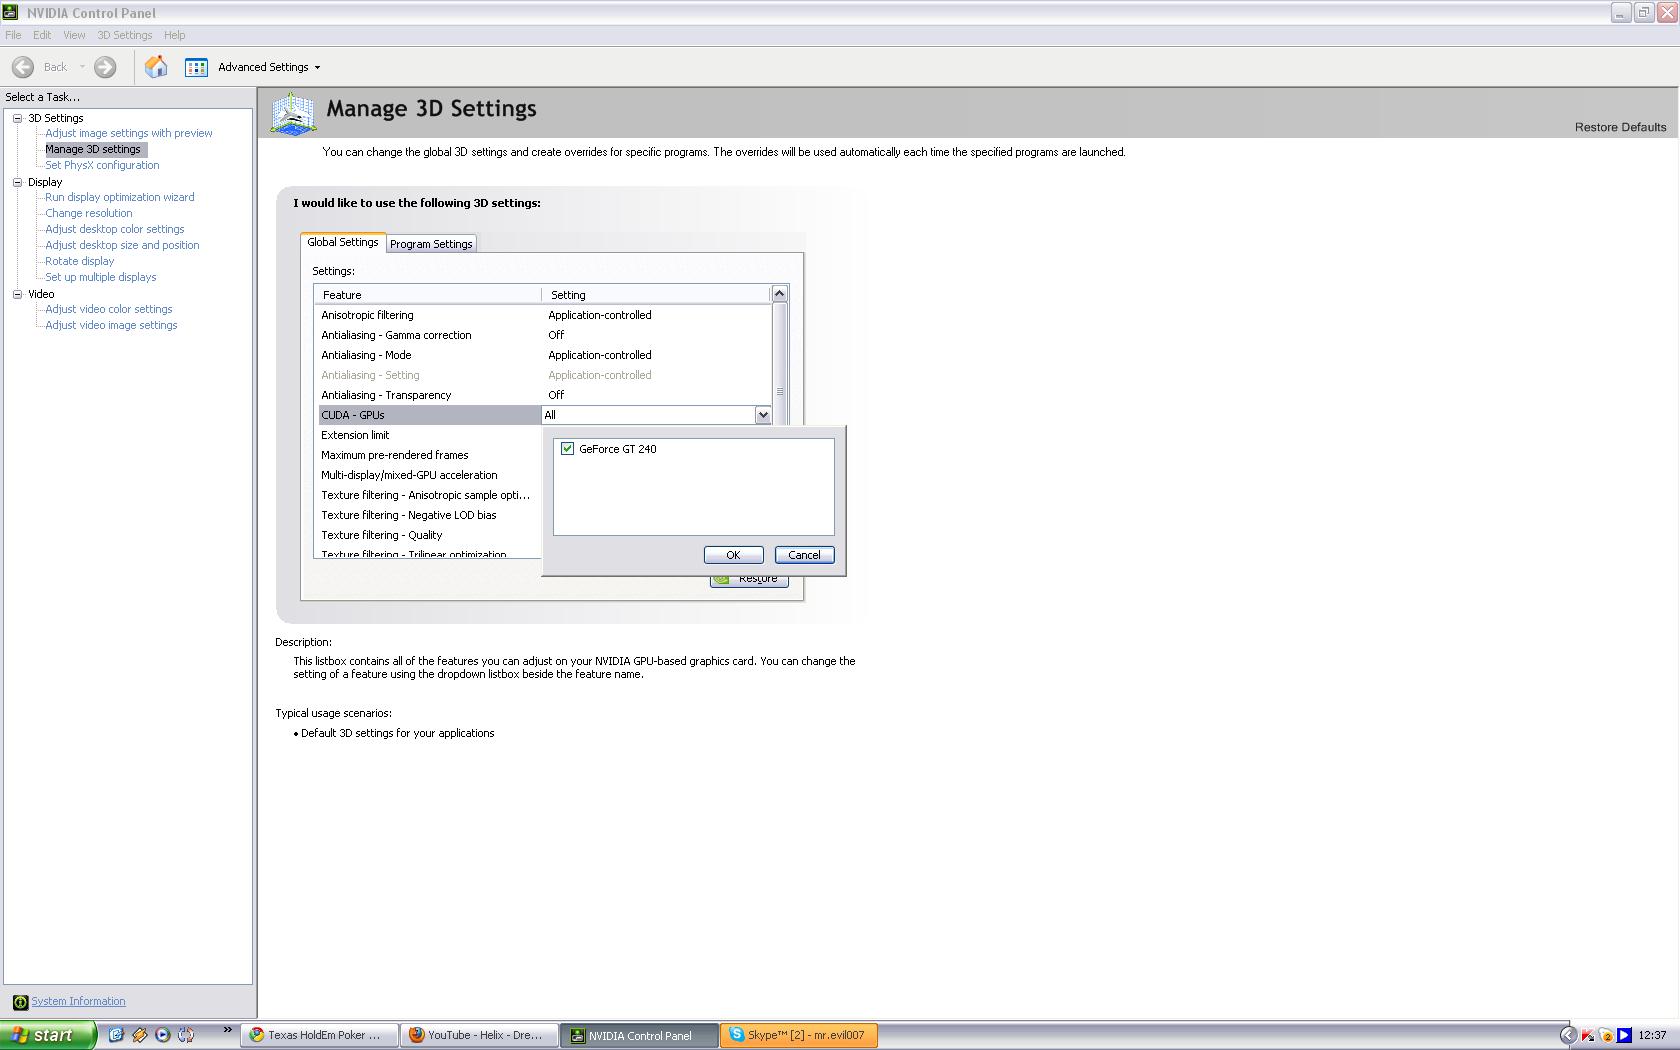
Task: Open the CUDA - GPUs dropdown arrow
Action: tap(763, 415)
